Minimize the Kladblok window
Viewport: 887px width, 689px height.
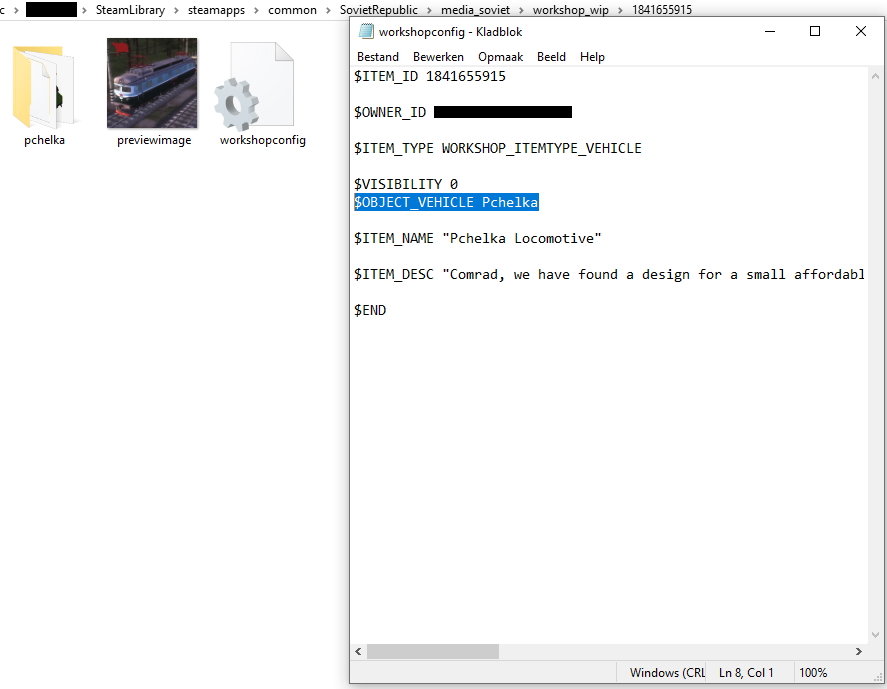coord(770,31)
